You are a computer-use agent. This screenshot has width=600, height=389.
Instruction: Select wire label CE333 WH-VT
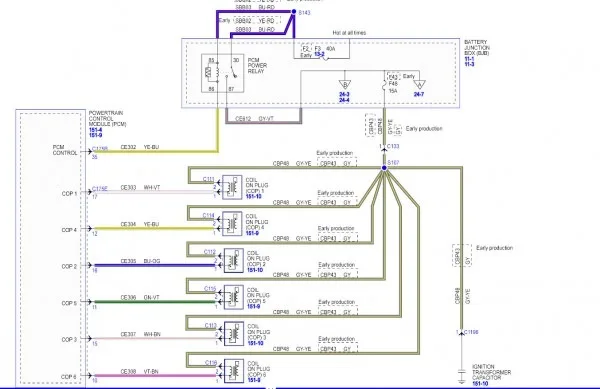point(140,187)
